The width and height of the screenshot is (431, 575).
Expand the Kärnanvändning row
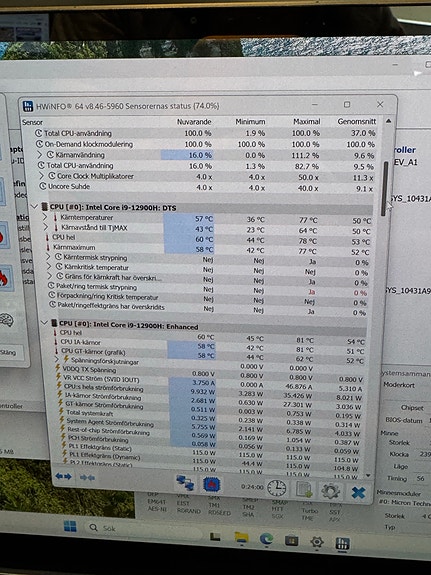pos(40,155)
